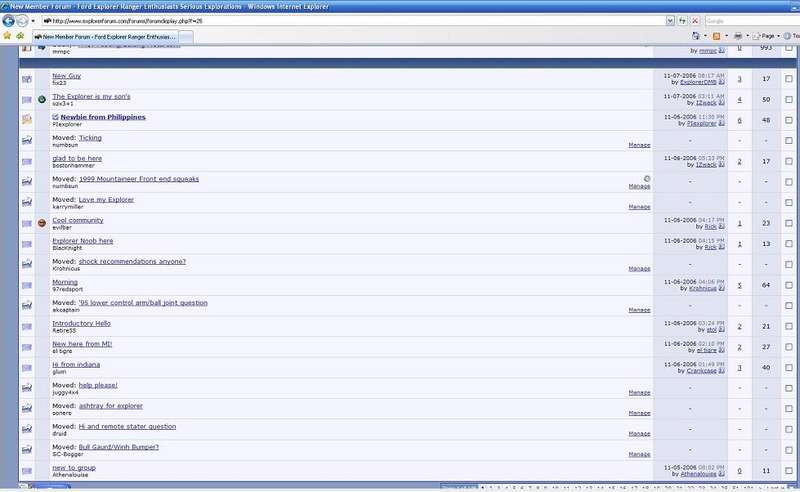Image resolution: width=800 pixels, height=492 pixels.
Task: Select the New Member Forum browser tab
Action: click(105, 37)
